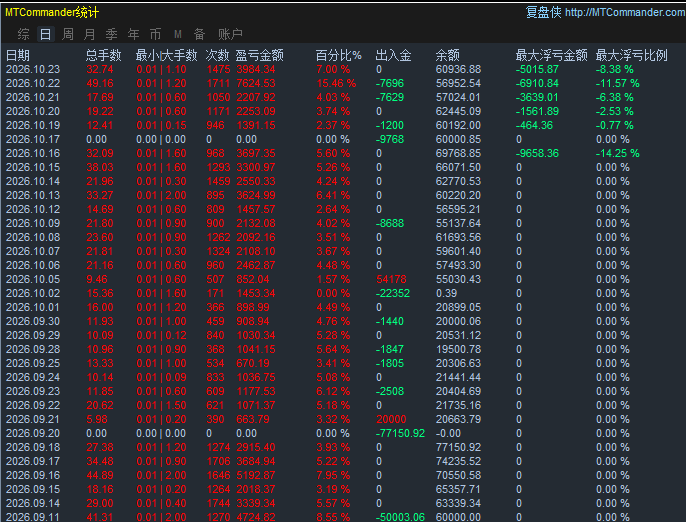The height and width of the screenshot is (522, 686).
Task: Click balance 59601.40
Action: tap(458, 251)
